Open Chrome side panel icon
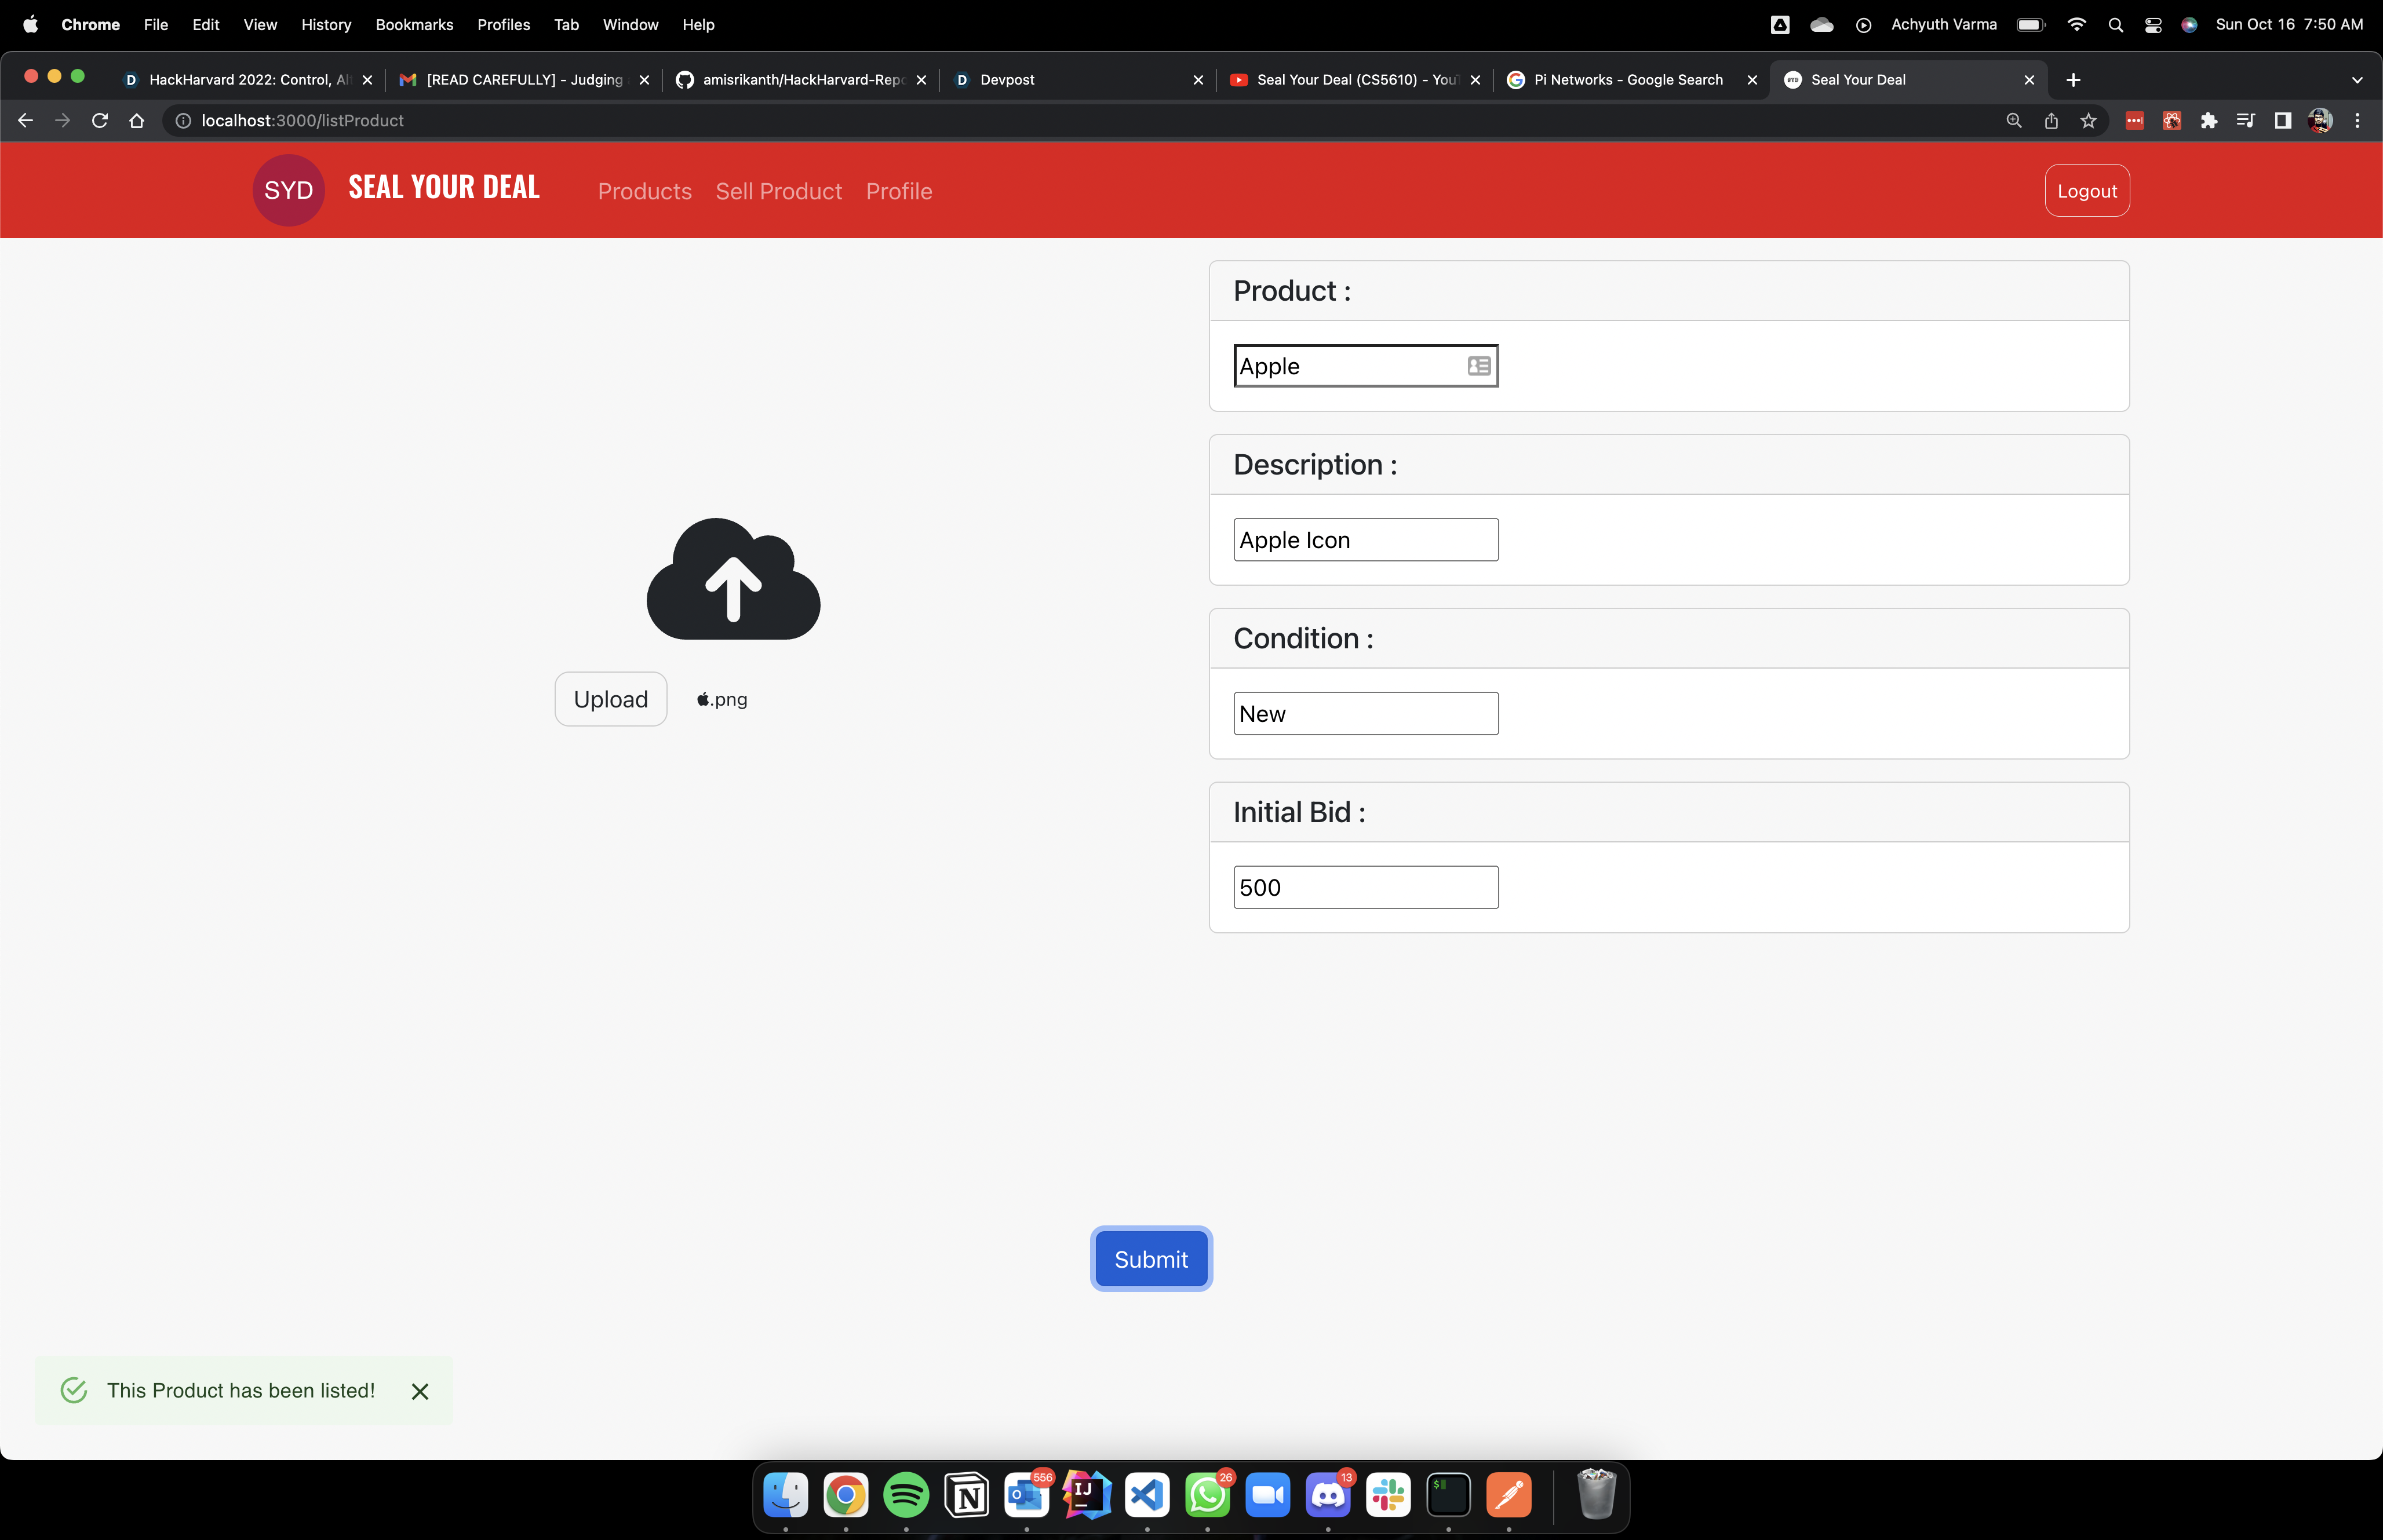The height and width of the screenshot is (1540, 2383). tap(2283, 121)
